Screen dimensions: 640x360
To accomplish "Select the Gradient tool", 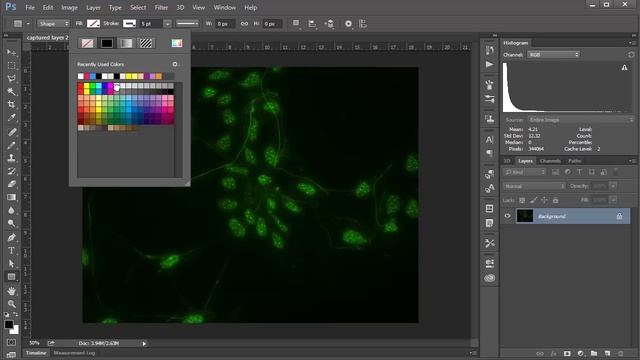I will (11, 197).
